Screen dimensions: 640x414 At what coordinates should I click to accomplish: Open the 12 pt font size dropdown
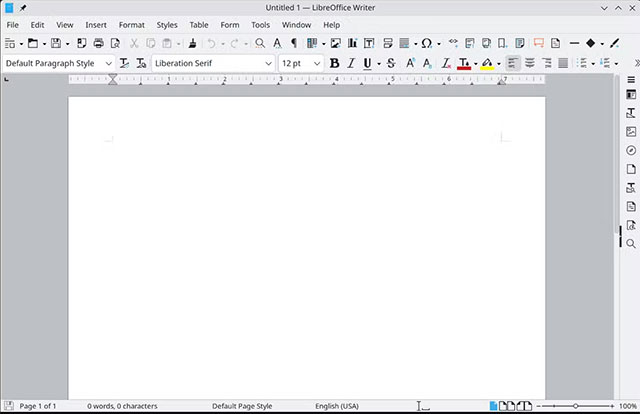pyautogui.click(x=317, y=64)
